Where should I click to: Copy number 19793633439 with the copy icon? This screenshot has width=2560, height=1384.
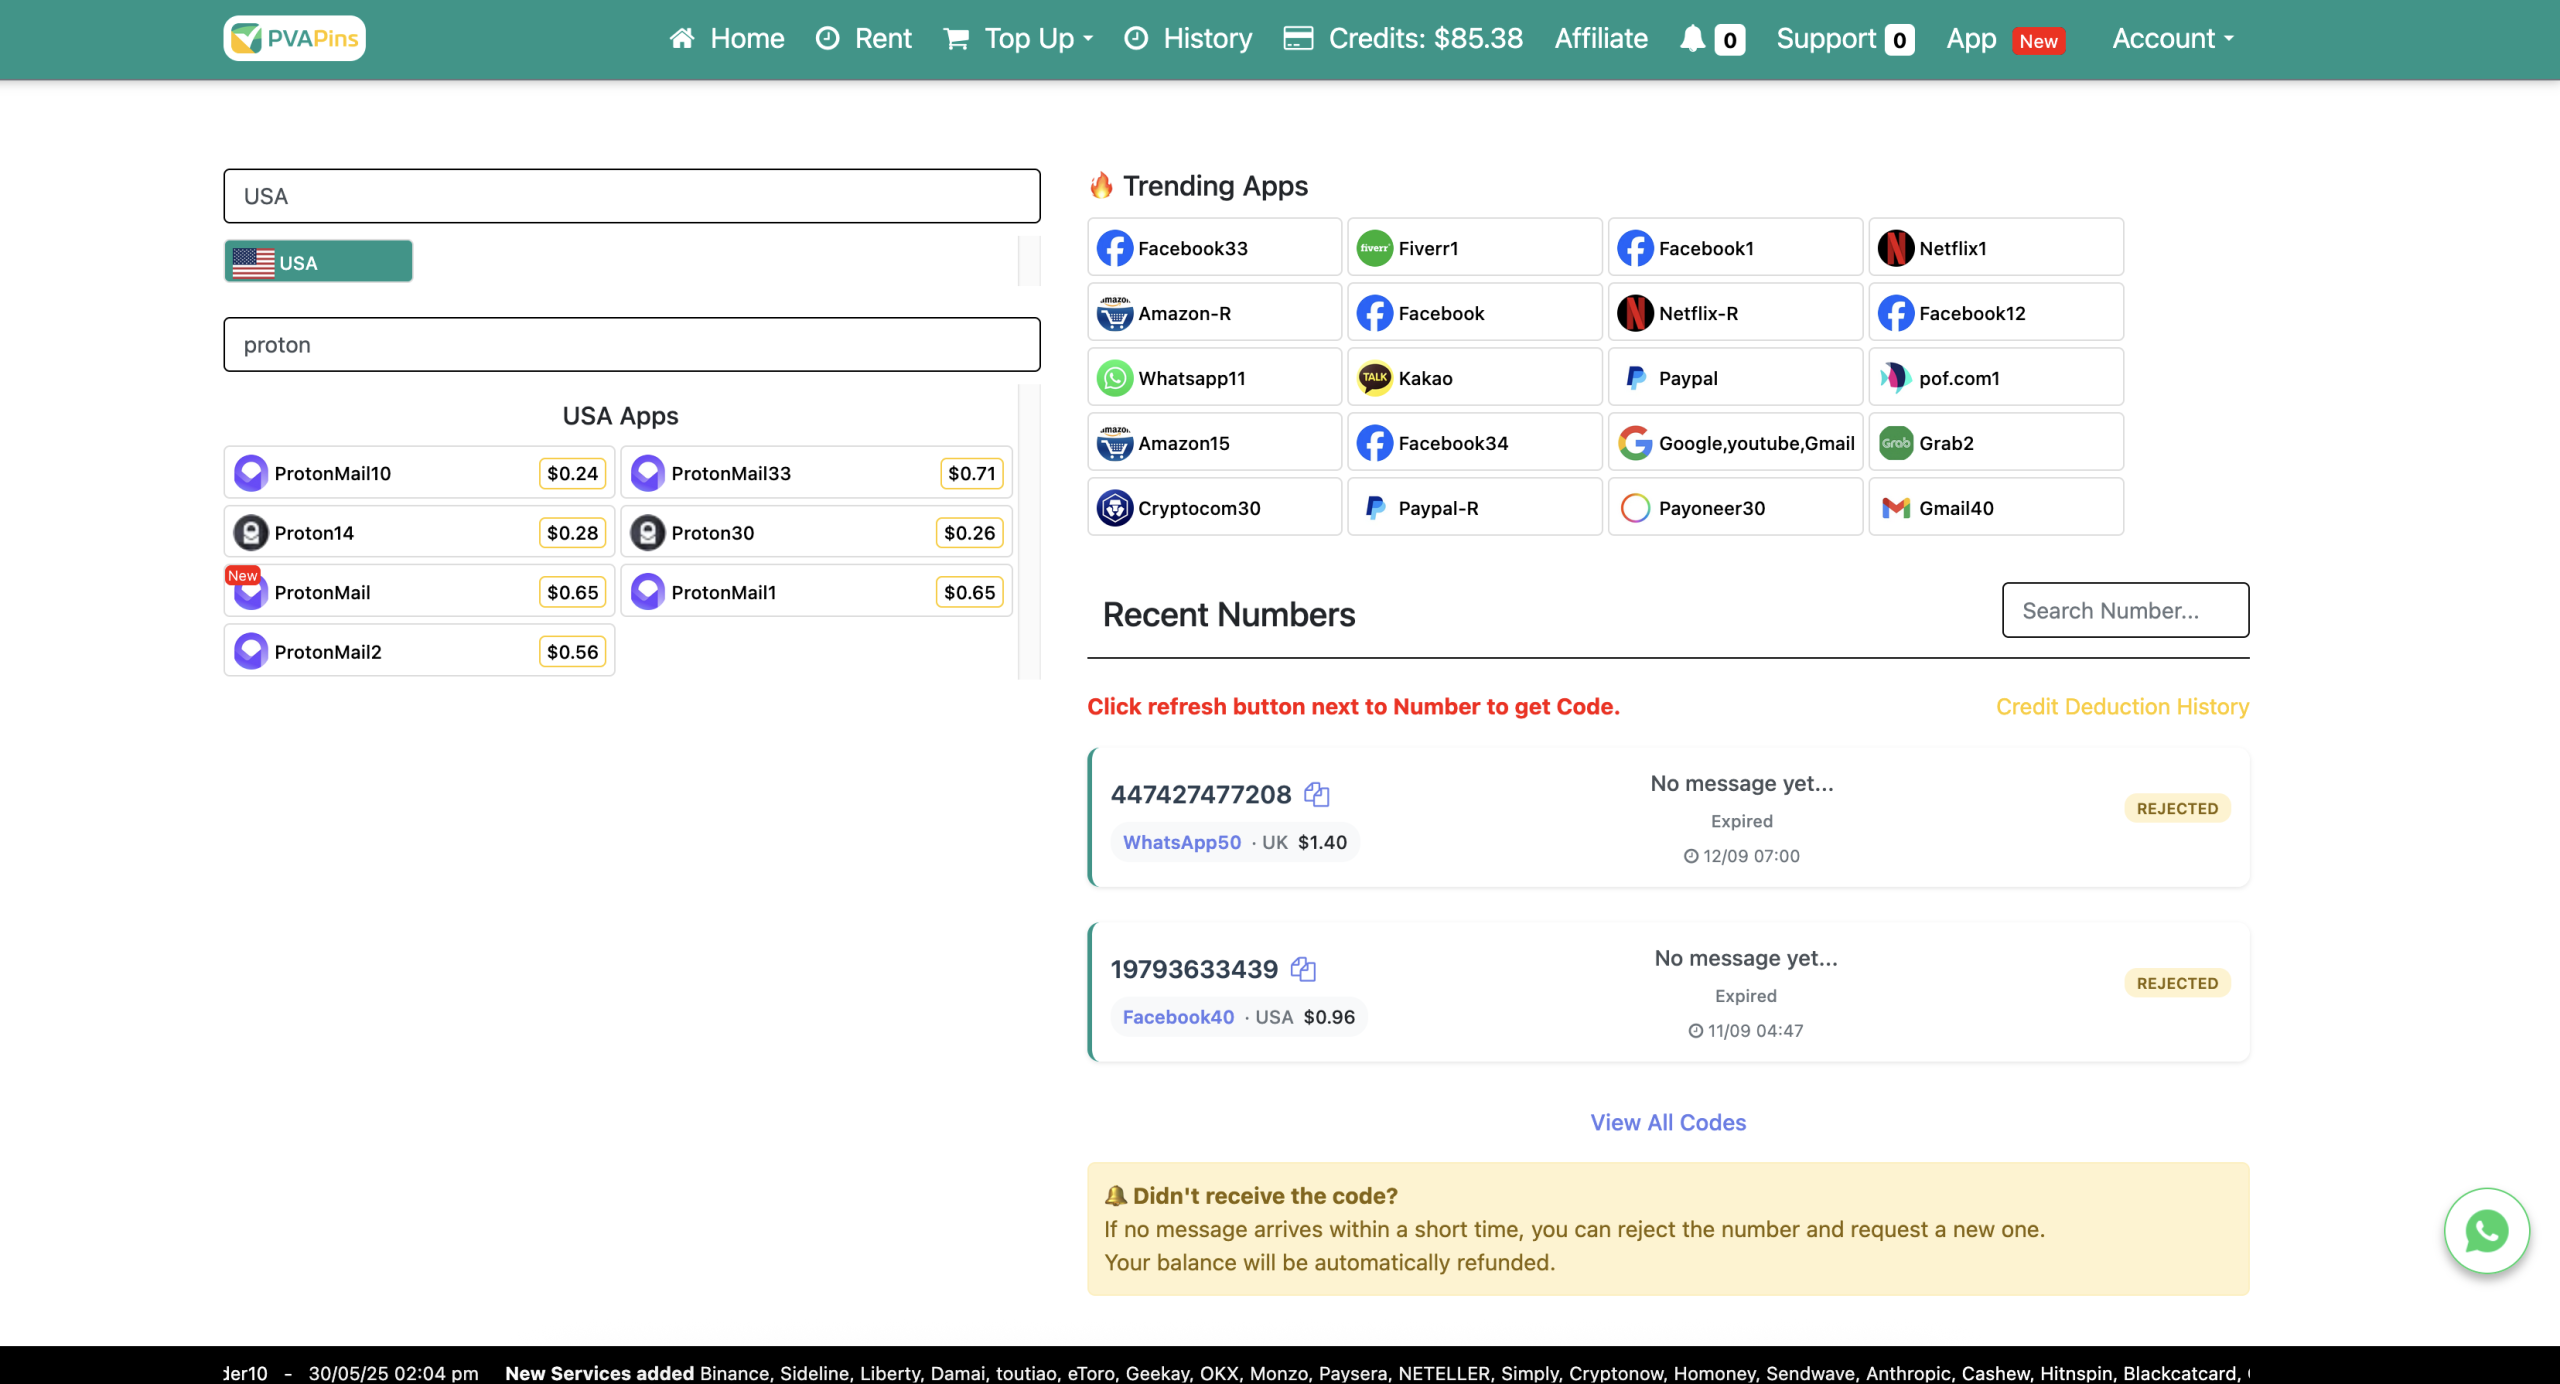pyautogui.click(x=1303, y=969)
